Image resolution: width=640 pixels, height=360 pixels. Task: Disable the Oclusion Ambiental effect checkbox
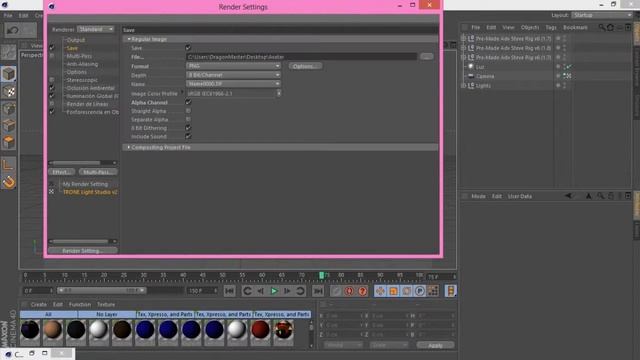pos(52,87)
